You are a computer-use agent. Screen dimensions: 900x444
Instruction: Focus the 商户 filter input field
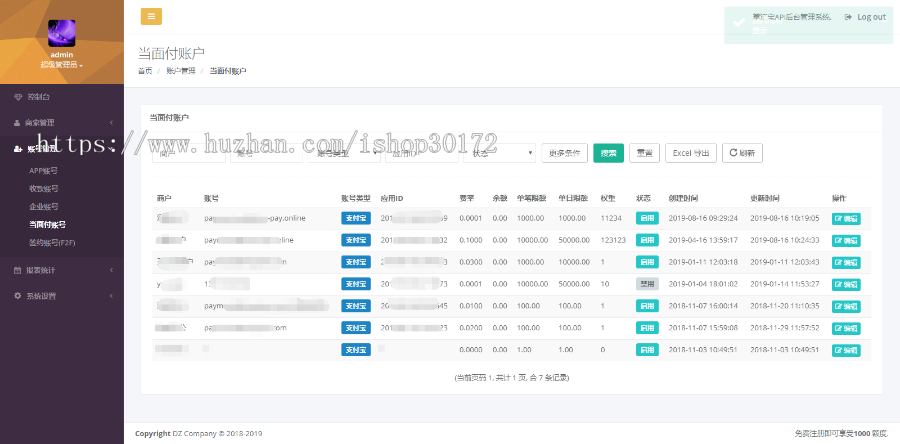pyautogui.click(x=189, y=153)
